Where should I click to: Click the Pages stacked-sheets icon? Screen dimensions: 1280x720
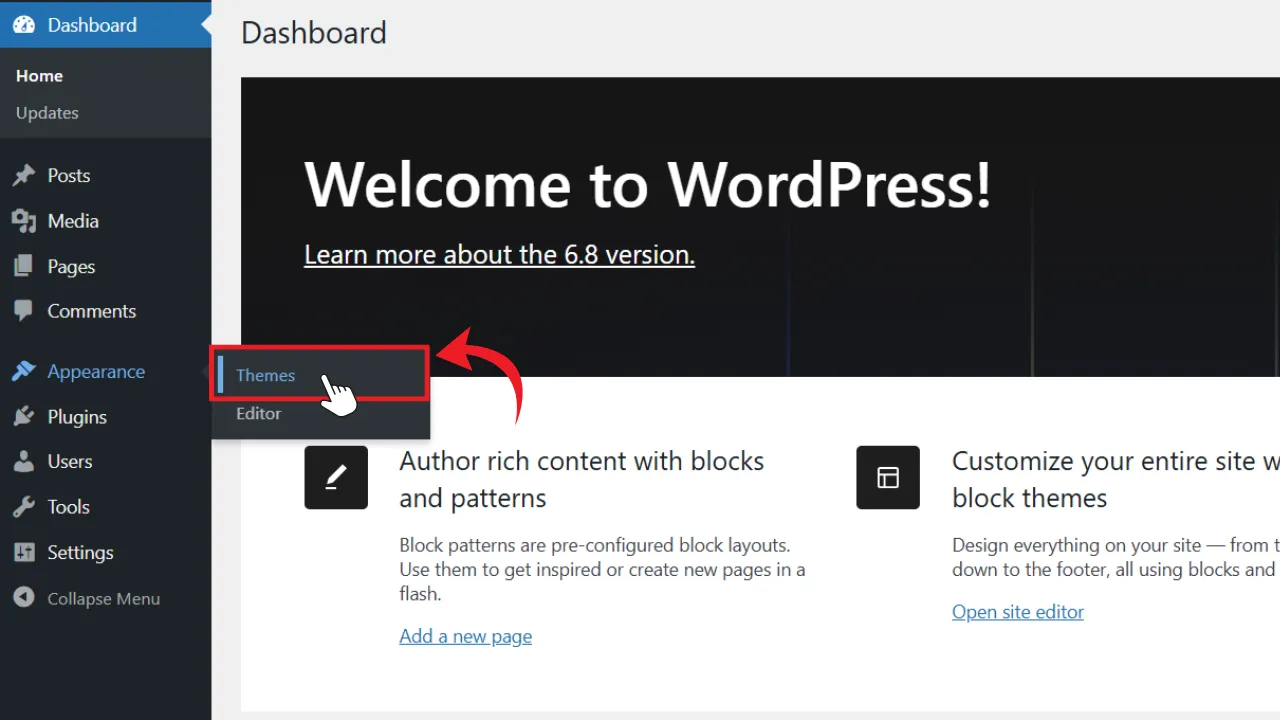[23, 267]
